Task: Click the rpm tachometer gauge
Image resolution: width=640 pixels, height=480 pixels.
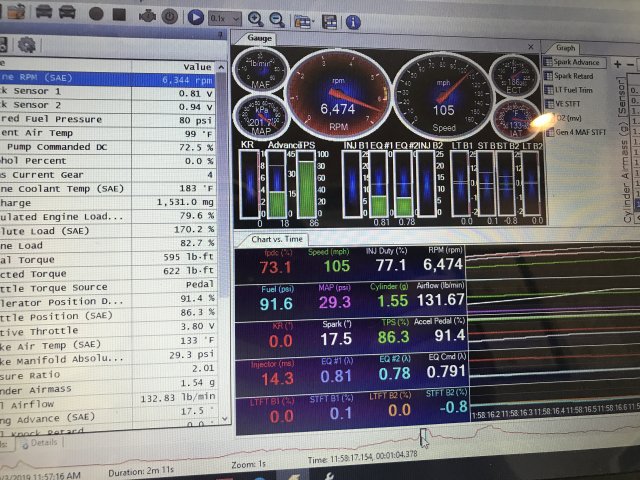Action: (338, 97)
